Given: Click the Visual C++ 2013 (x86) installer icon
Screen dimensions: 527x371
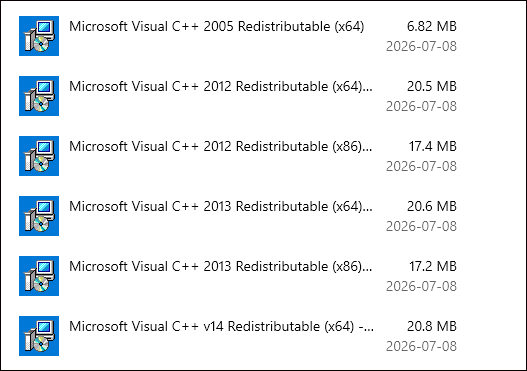Looking at the screenshot, I should click(39, 276).
